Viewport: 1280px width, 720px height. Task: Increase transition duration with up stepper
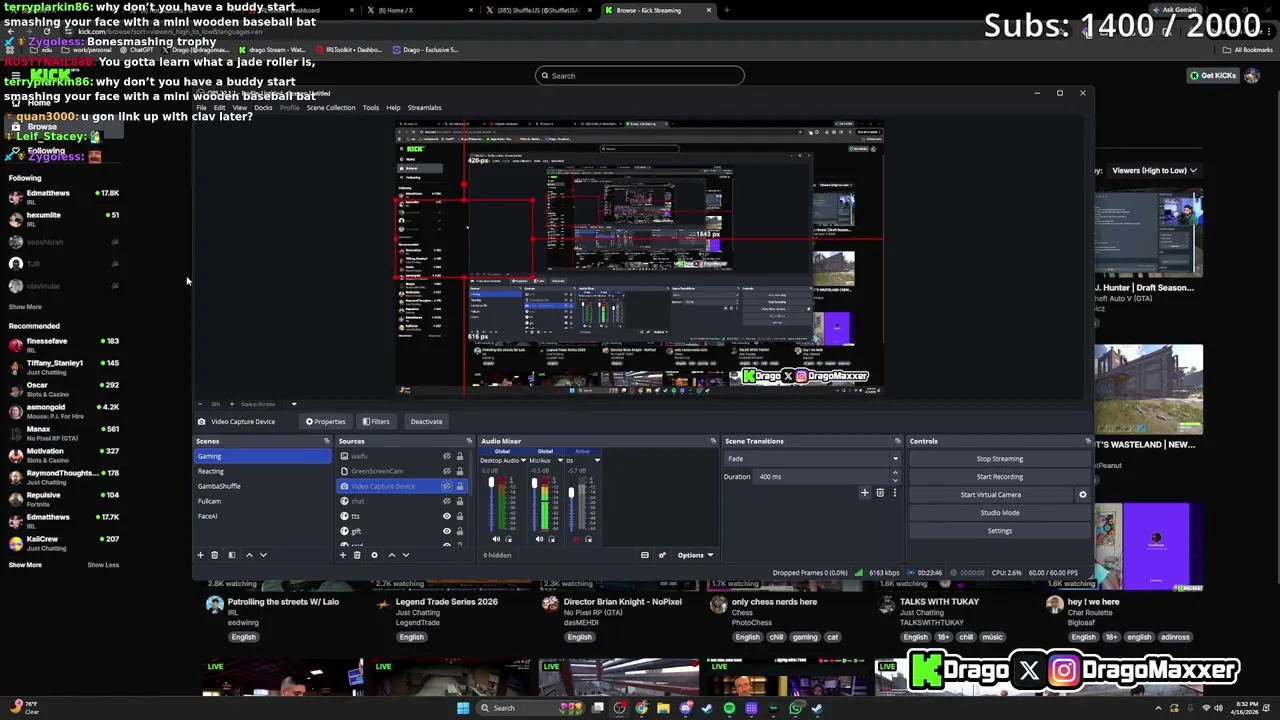click(x=894, y=473)
